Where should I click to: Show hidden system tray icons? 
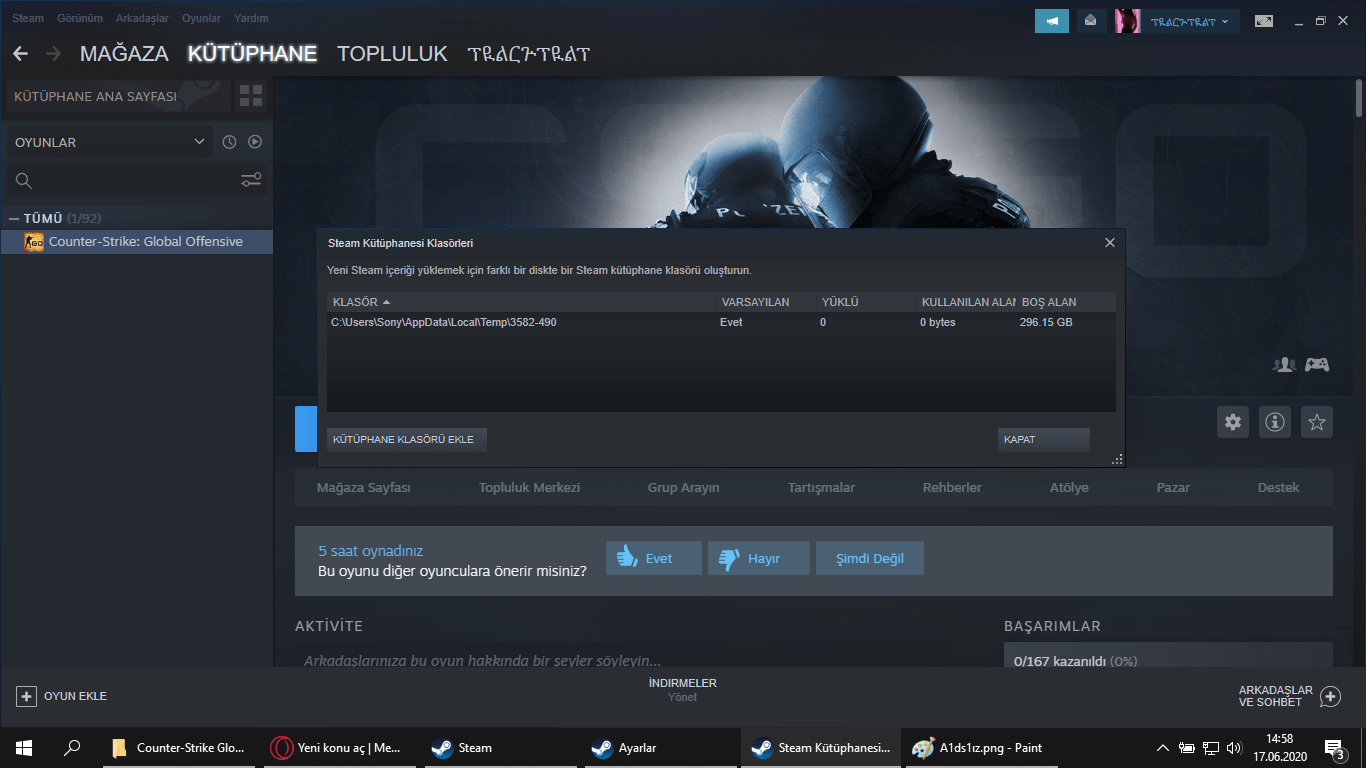tap(1162, 748)
